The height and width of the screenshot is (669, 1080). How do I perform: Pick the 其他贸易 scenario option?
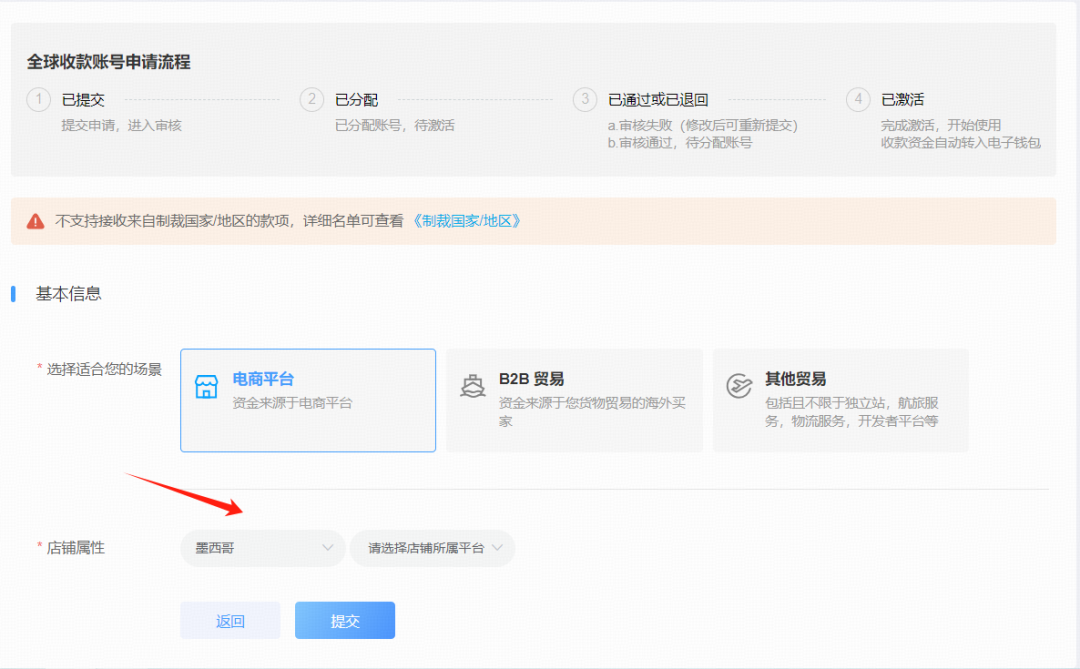point(840,400)
